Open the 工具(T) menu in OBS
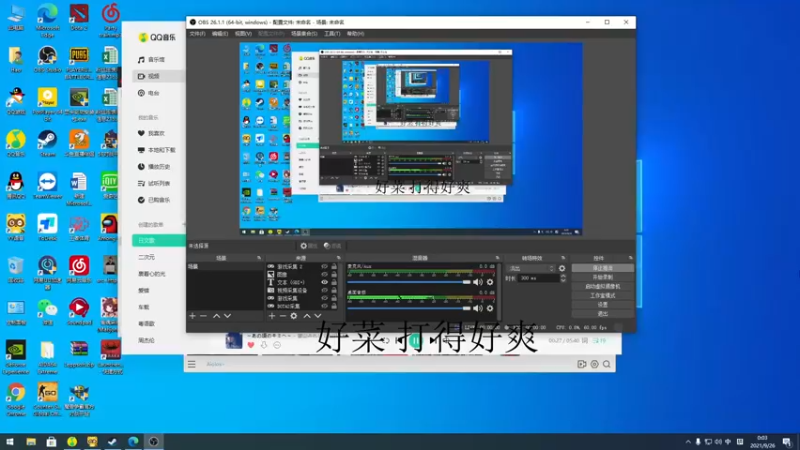The height and width of the screenshot is (450, 800). pyautogui.click(x=332, y=34)
